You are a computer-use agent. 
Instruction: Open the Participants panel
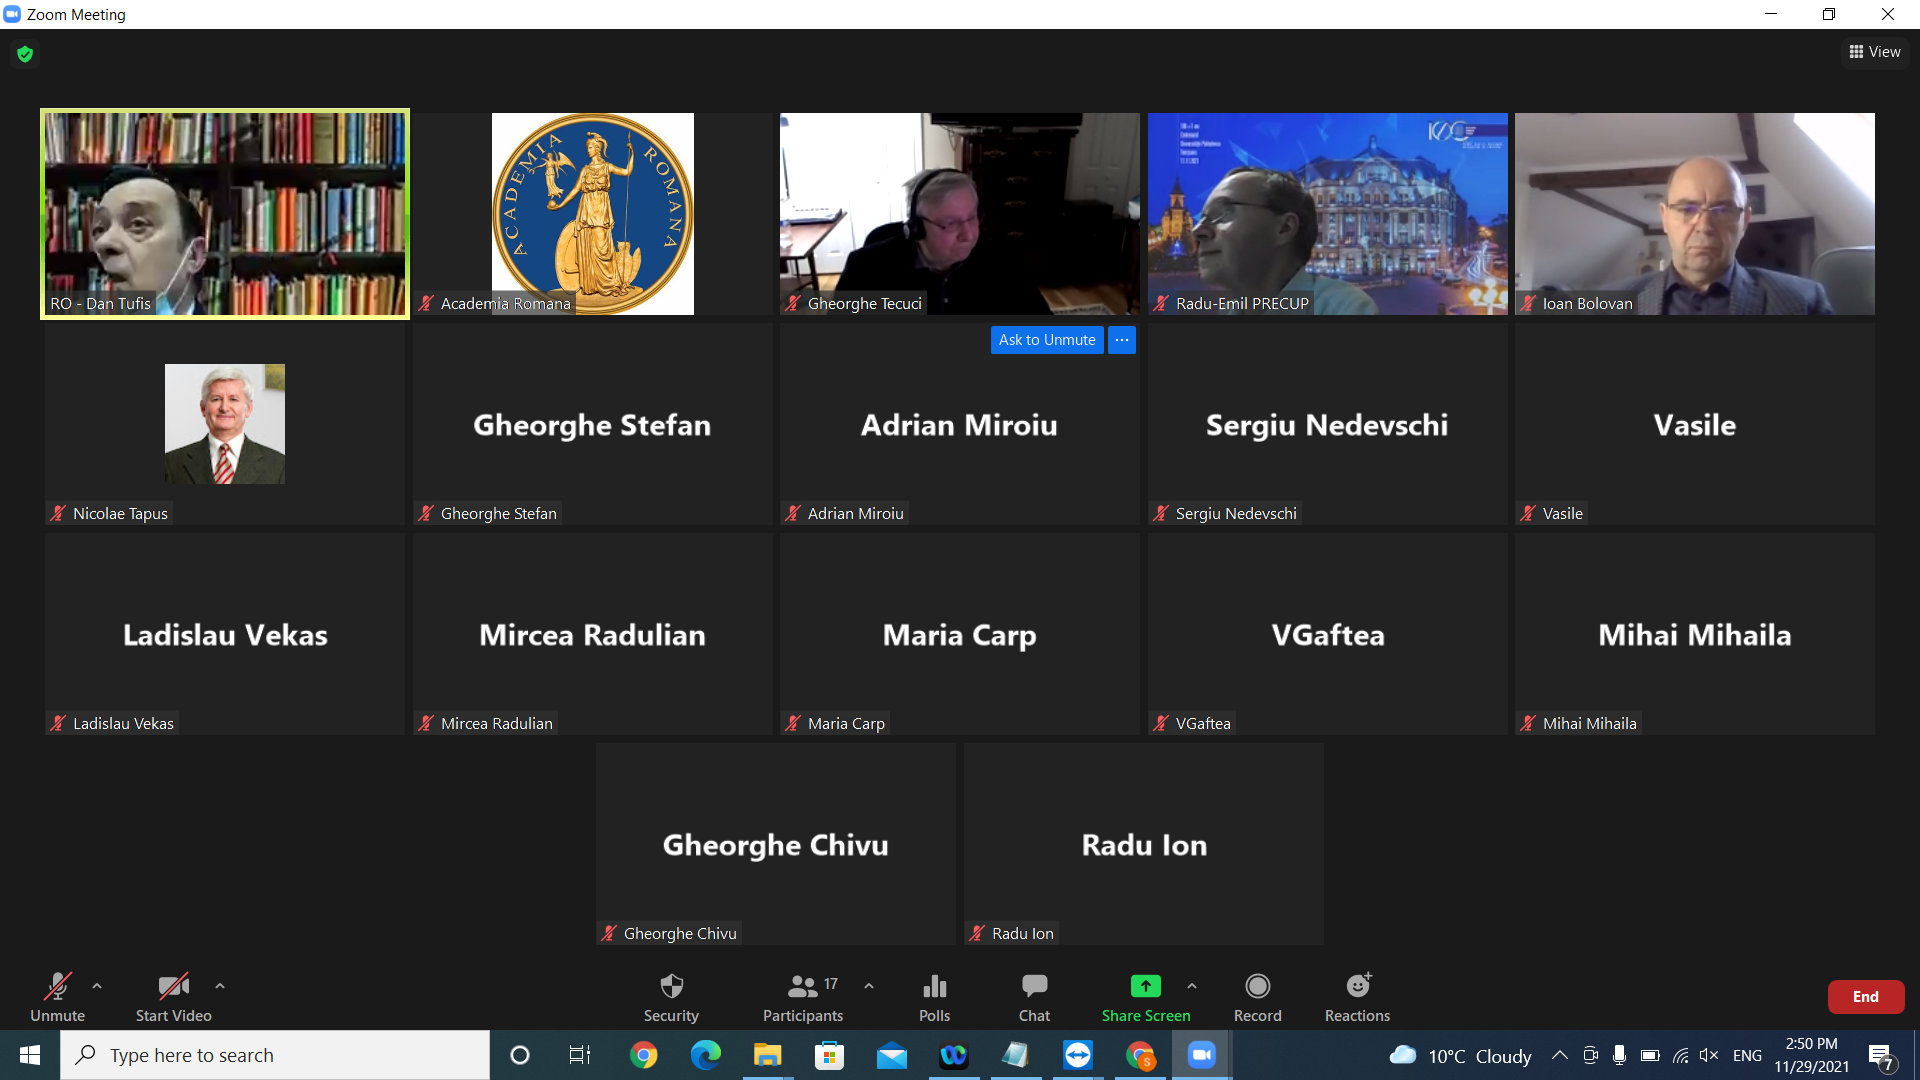pos(802,997)
